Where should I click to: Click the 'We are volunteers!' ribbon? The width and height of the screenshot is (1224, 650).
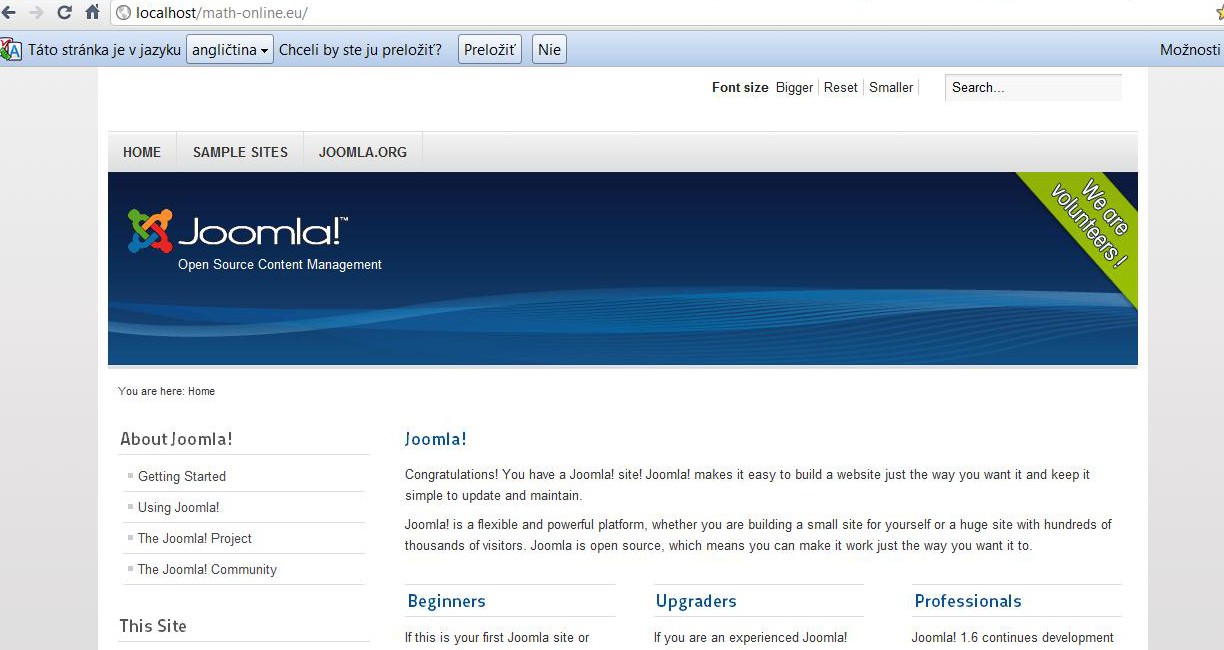coord(1090,226)
